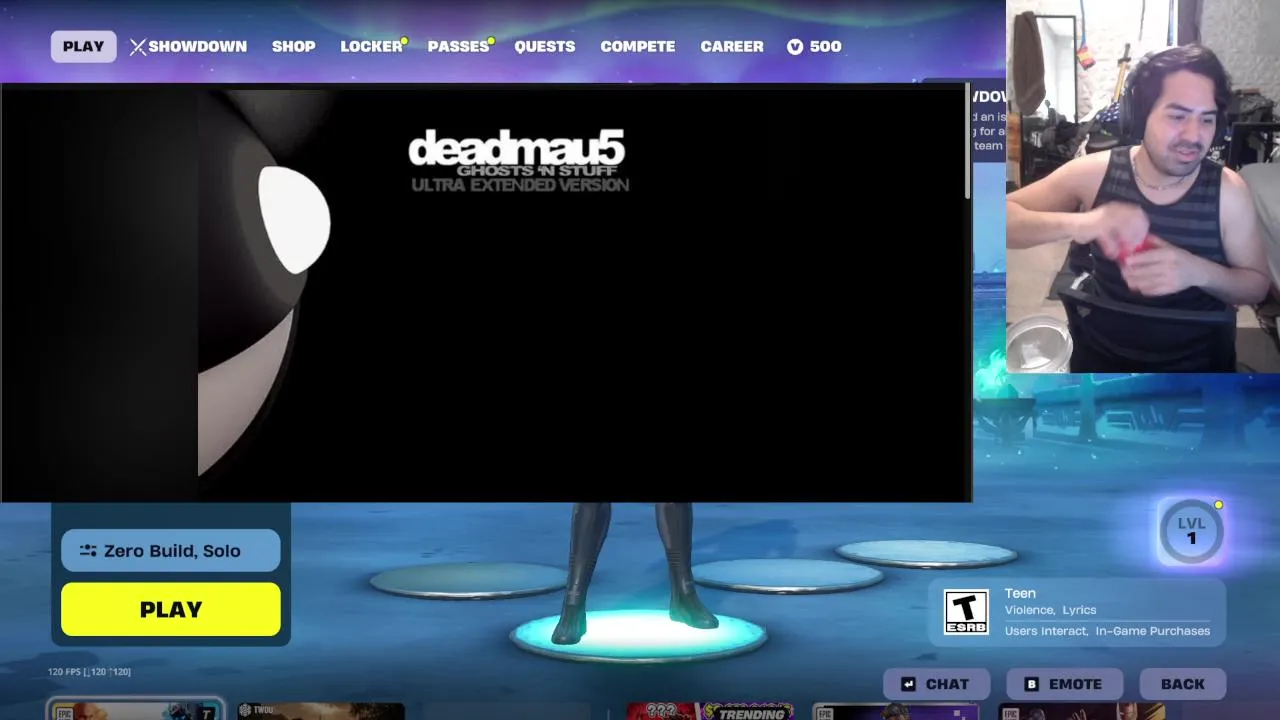Click the 'Violence, Lyrics' rating descriptor text
This screenshot has width=1280, height=720.
pos(1051,610)
